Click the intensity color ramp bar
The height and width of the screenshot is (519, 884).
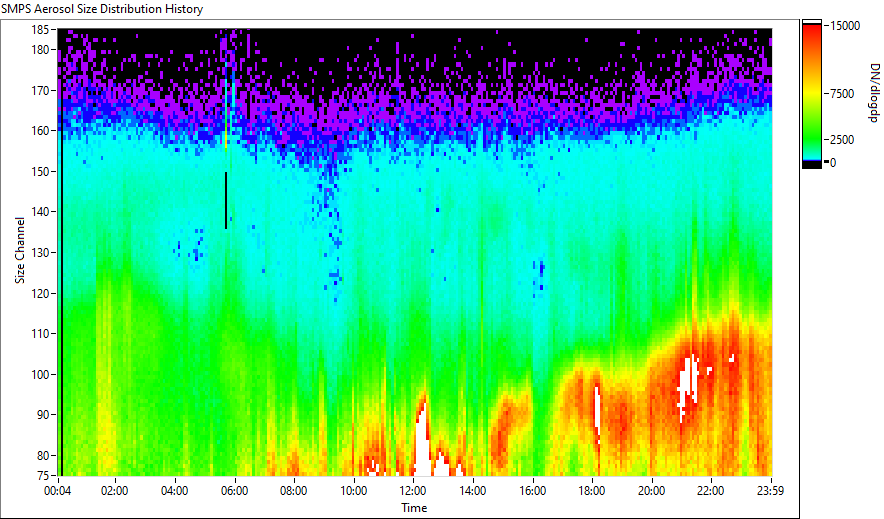tap(812, 94)
